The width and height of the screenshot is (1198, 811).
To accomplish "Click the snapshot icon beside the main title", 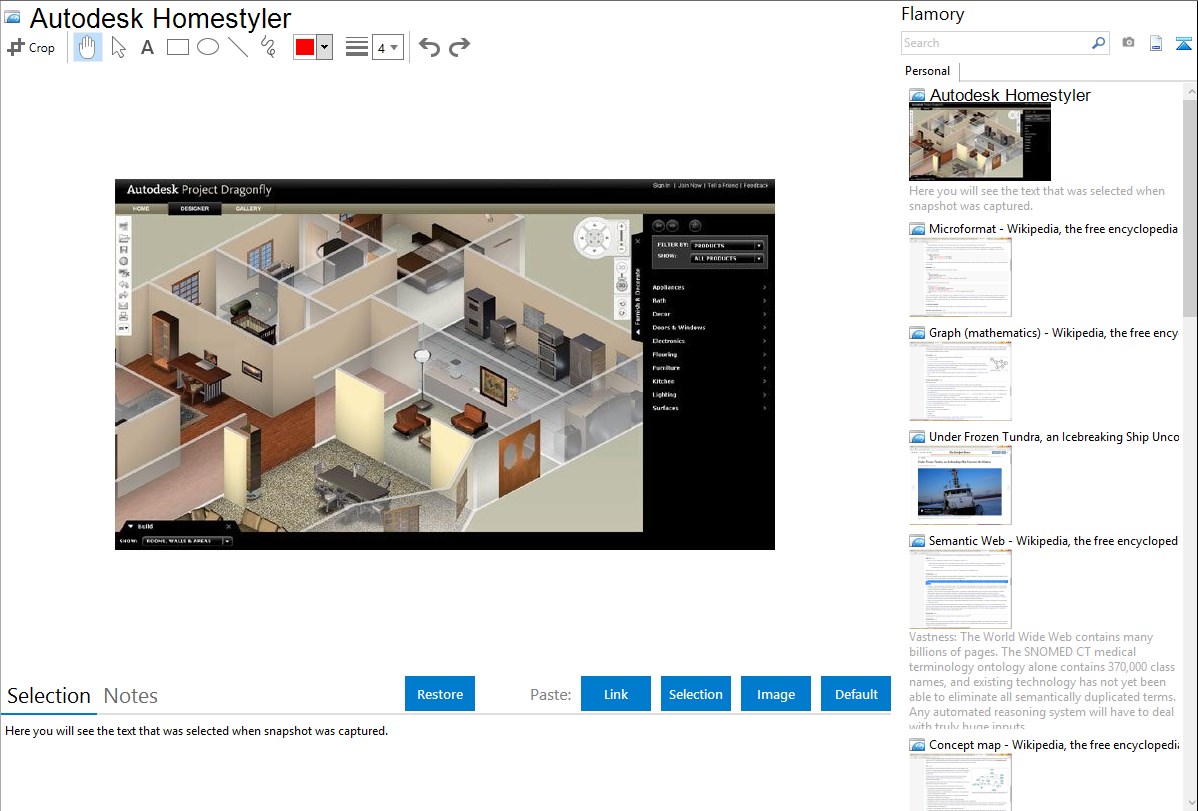I will click(x=12, y=17).
